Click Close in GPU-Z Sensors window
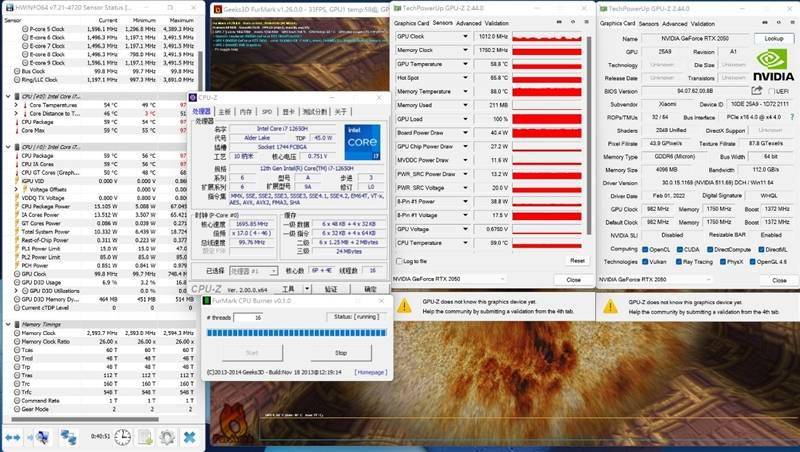800x452 pixels. point(573,280)
